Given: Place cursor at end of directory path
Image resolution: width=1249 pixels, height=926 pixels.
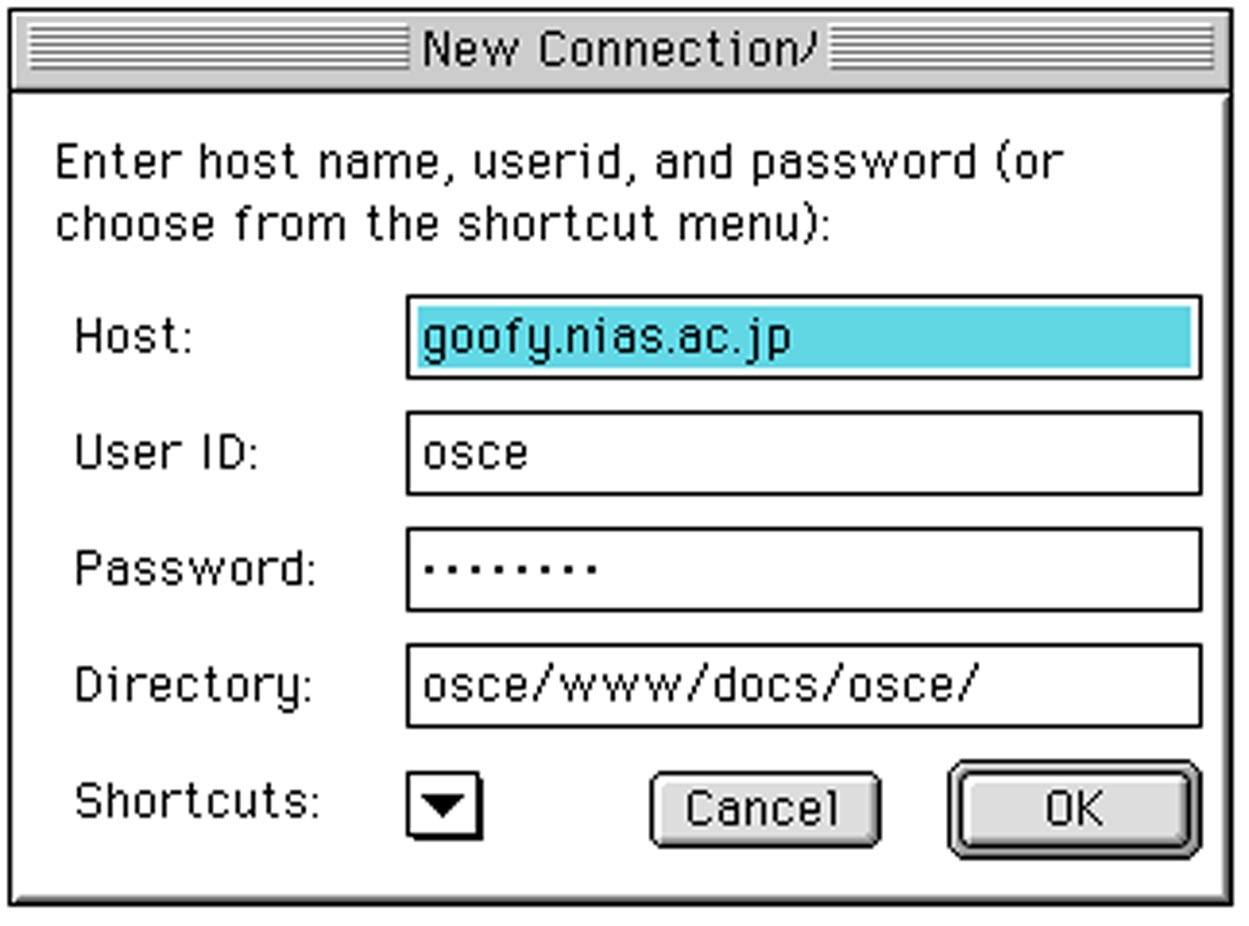Looking at the screenshot, I should (981, 685).
